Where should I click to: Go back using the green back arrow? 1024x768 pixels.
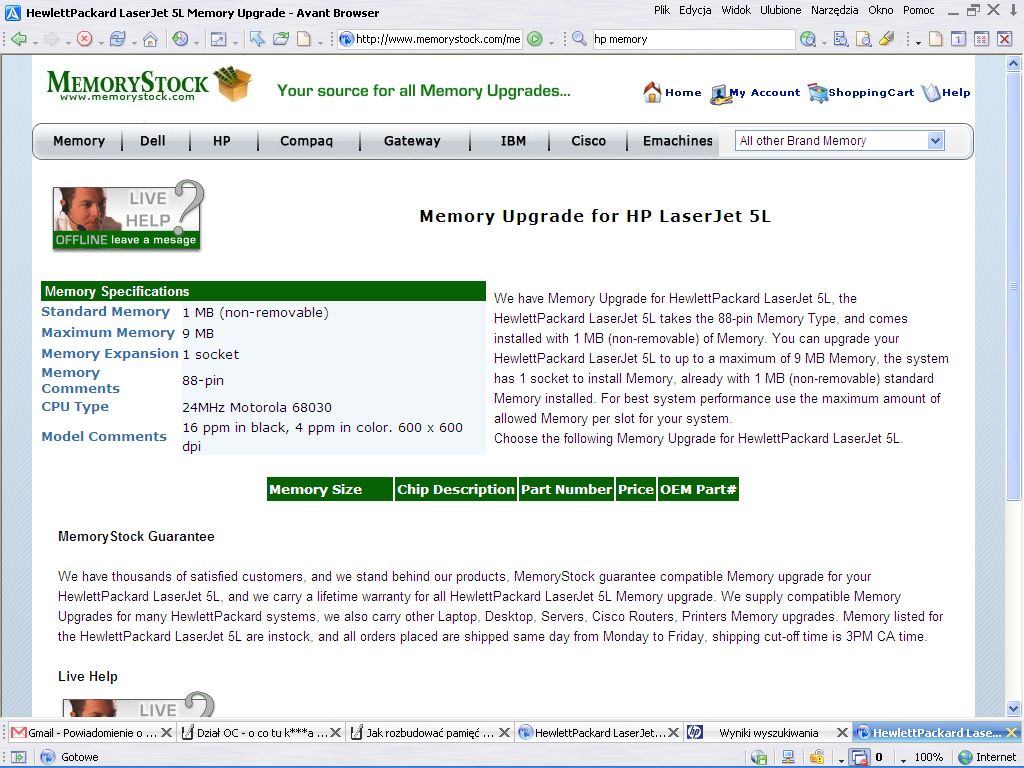click(x=19, y=39)
